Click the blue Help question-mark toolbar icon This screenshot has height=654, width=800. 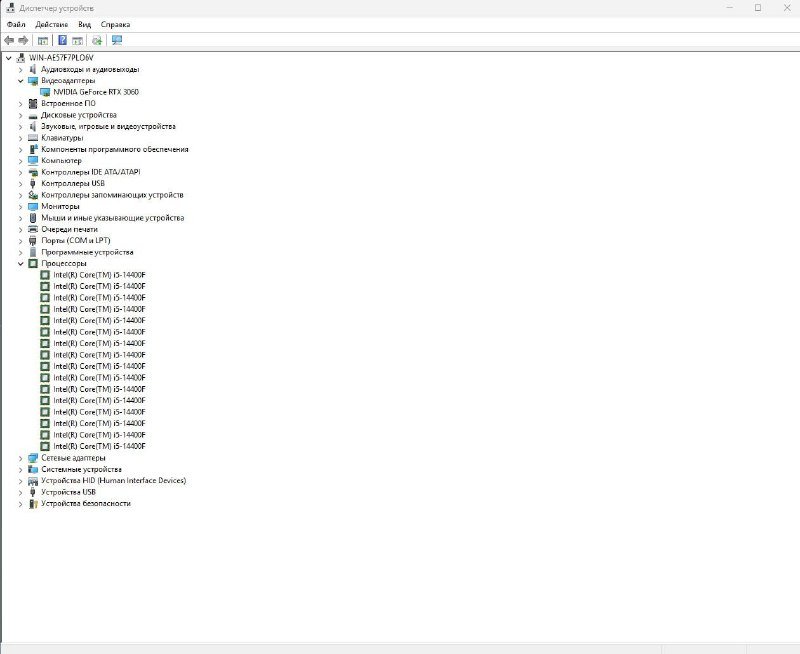tap(62, 40)
